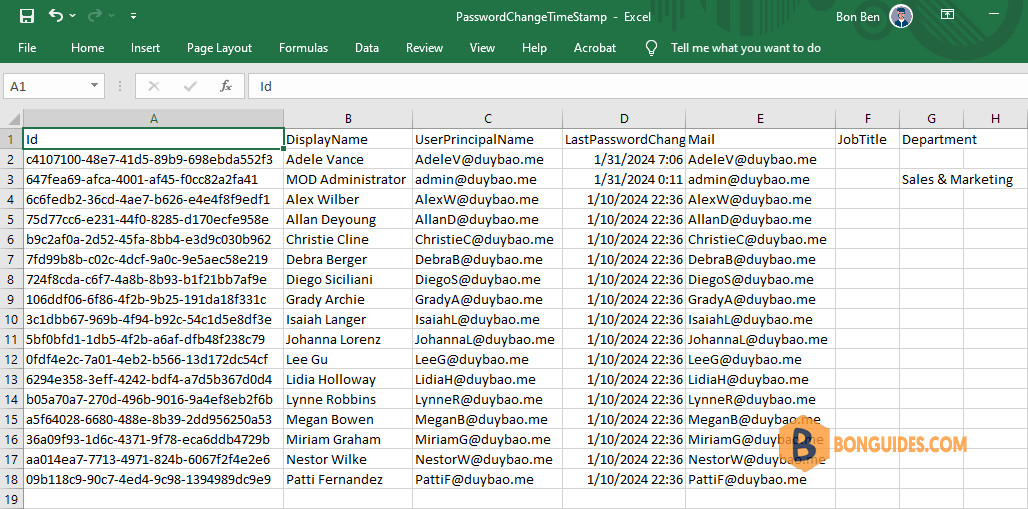Open the Acrobat tab
Screen dimensions: 1028x509
pos(595,48)
